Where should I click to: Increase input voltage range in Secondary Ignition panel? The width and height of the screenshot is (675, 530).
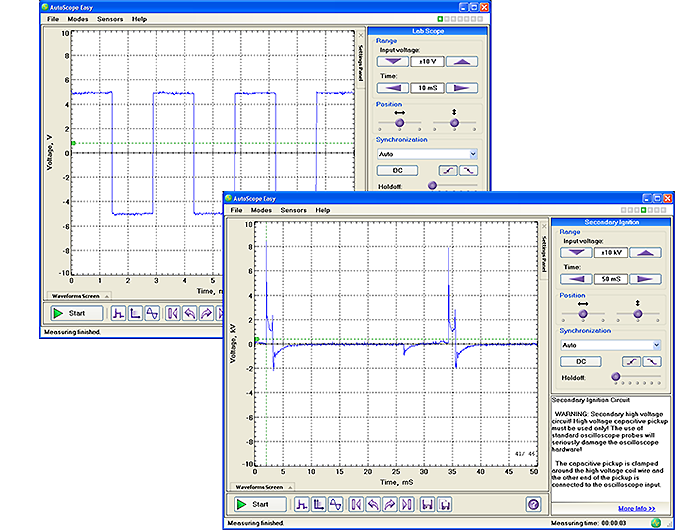coord(645,253)
